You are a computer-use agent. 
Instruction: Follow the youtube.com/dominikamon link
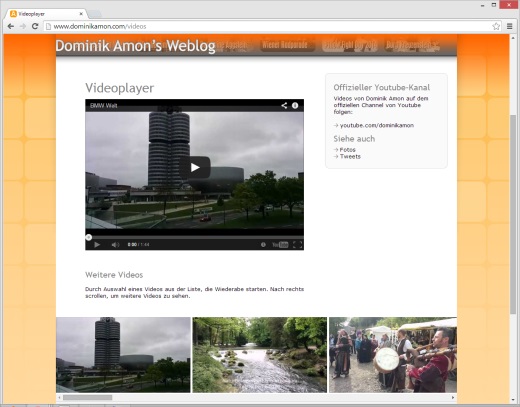pyautogui.click(x=377, y=125)
